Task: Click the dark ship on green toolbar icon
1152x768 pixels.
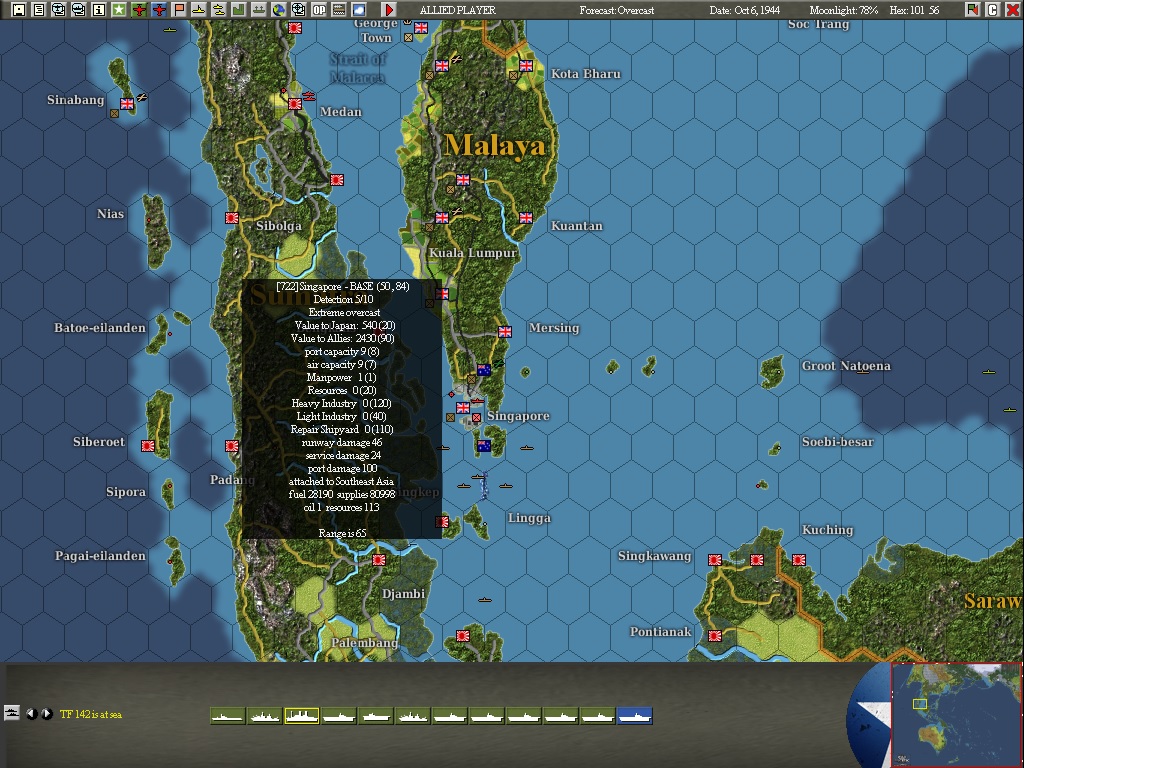Action: point(258,10)
